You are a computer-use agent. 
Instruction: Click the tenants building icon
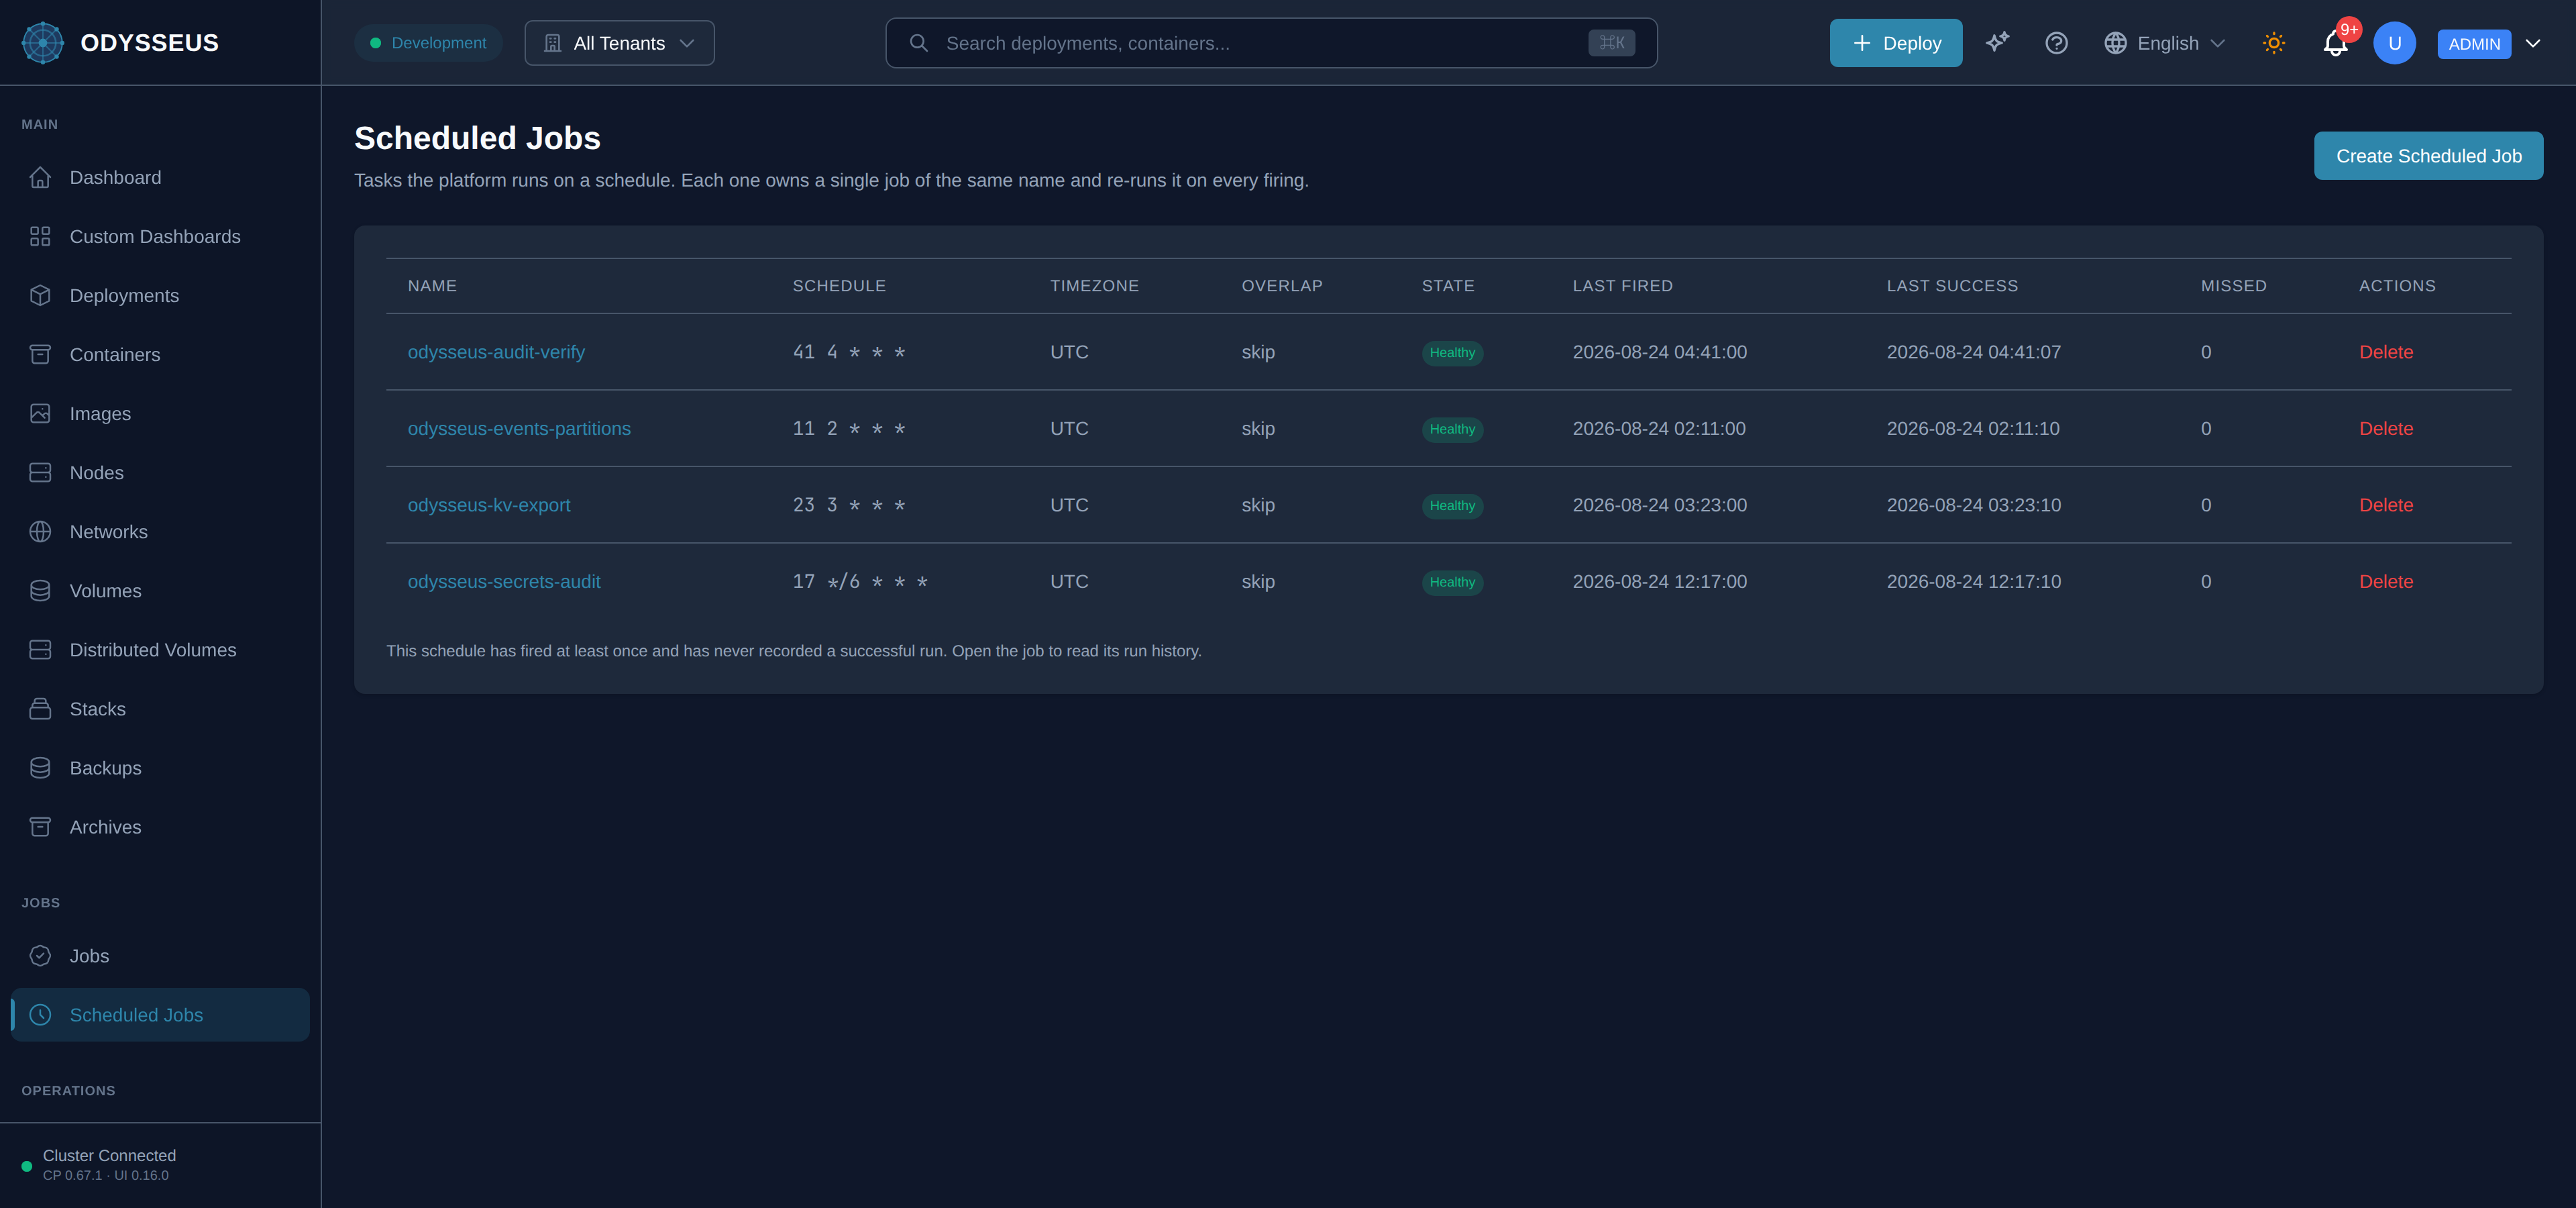click(x=552, y=43)
